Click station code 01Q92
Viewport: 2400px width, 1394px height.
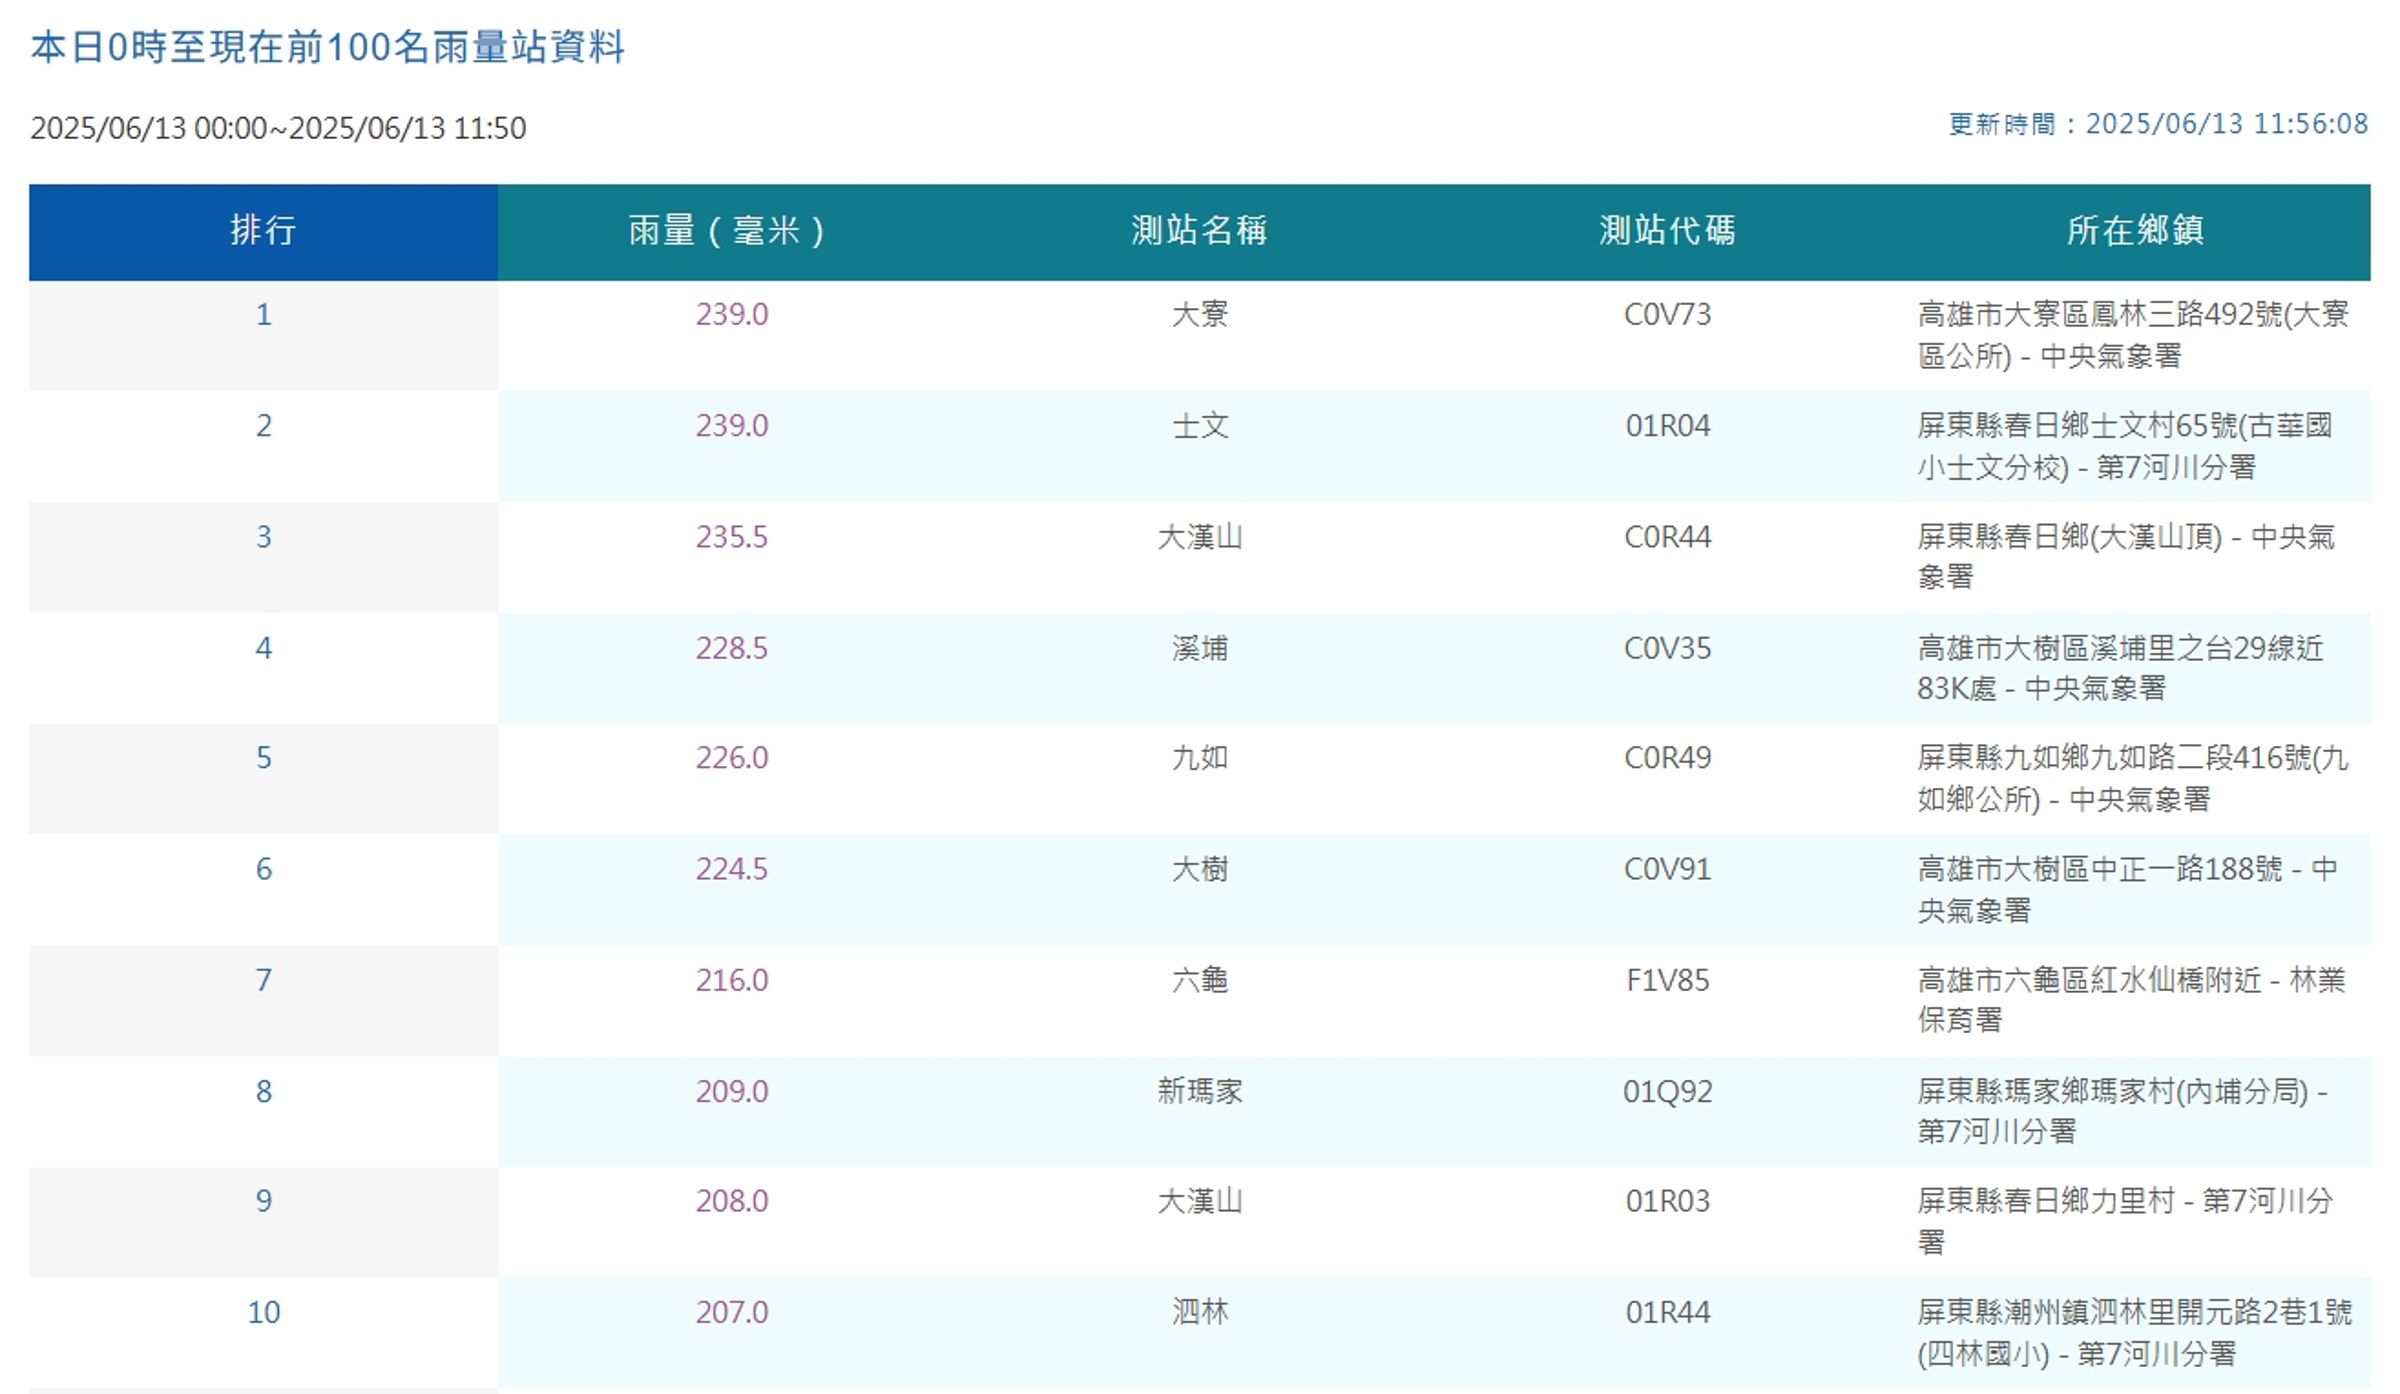tap(1668, 1091)
